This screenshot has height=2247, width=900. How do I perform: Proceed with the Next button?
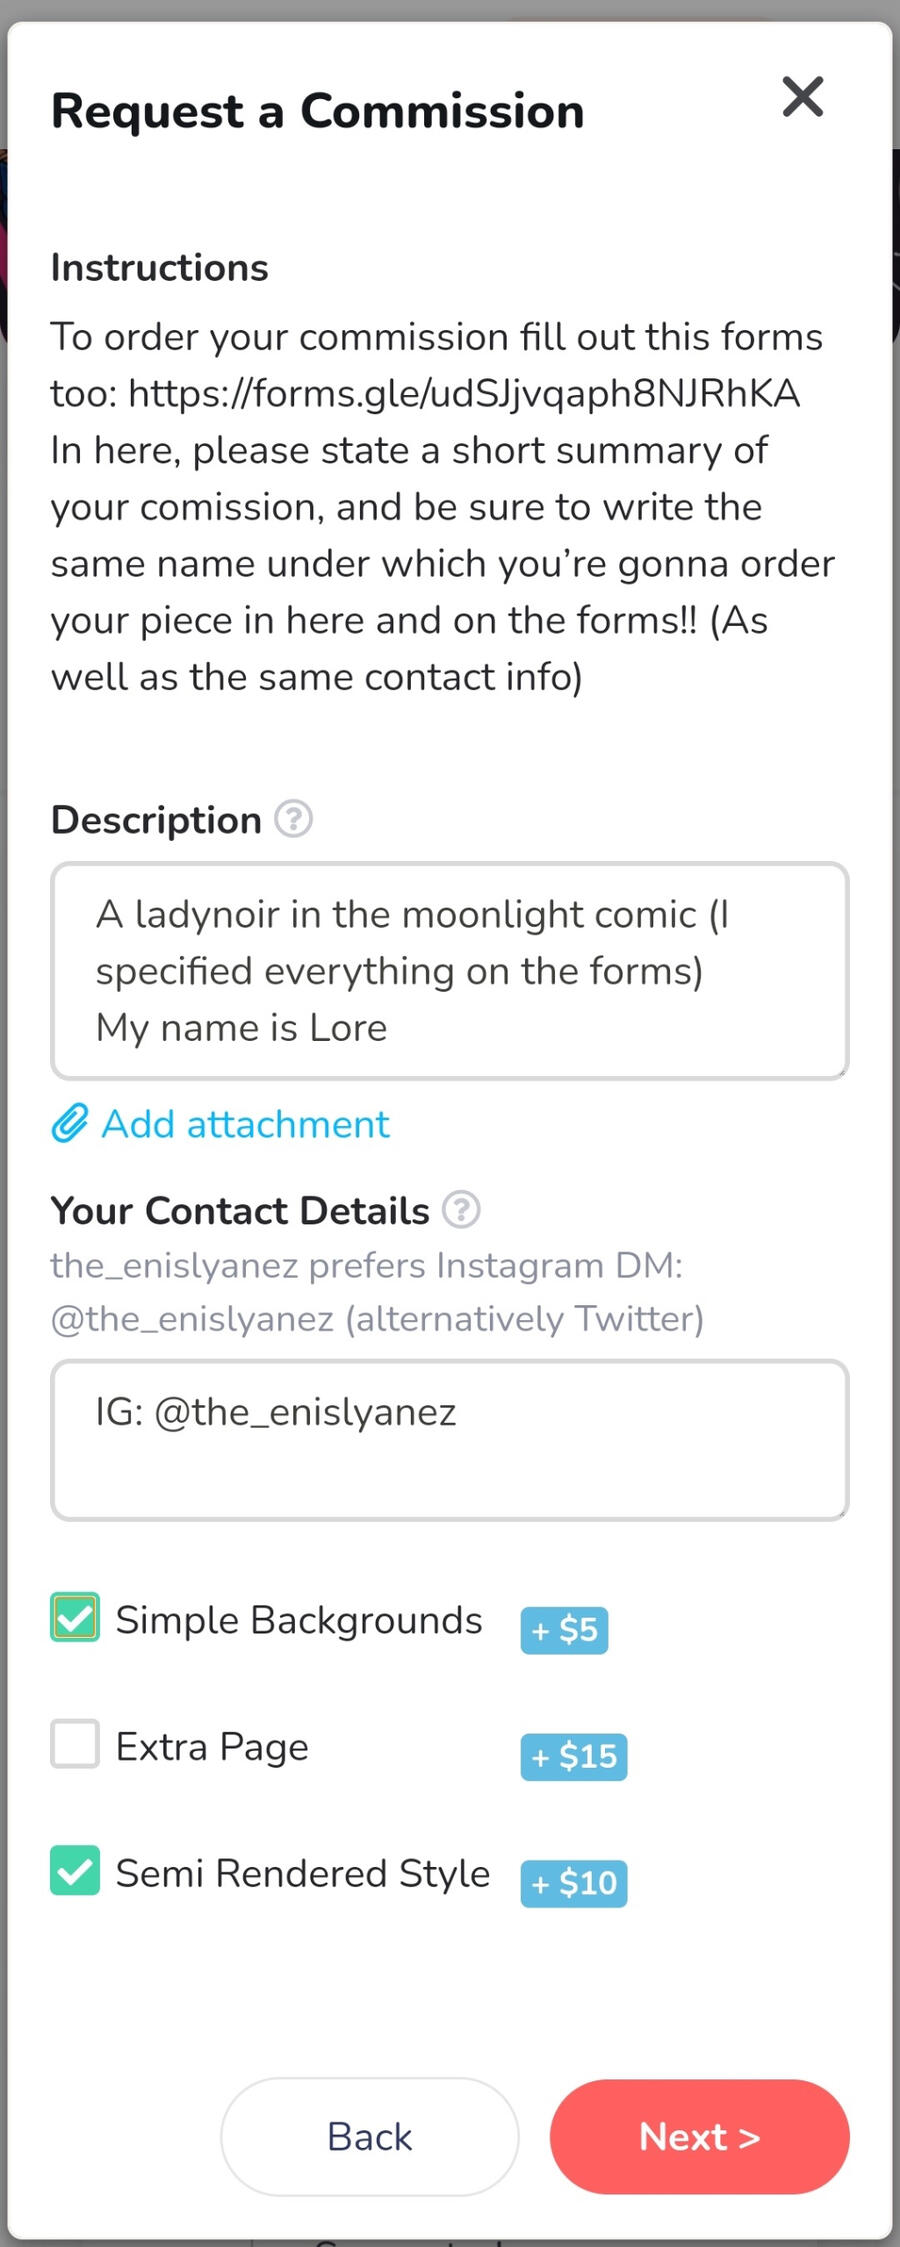(699, 2137)
